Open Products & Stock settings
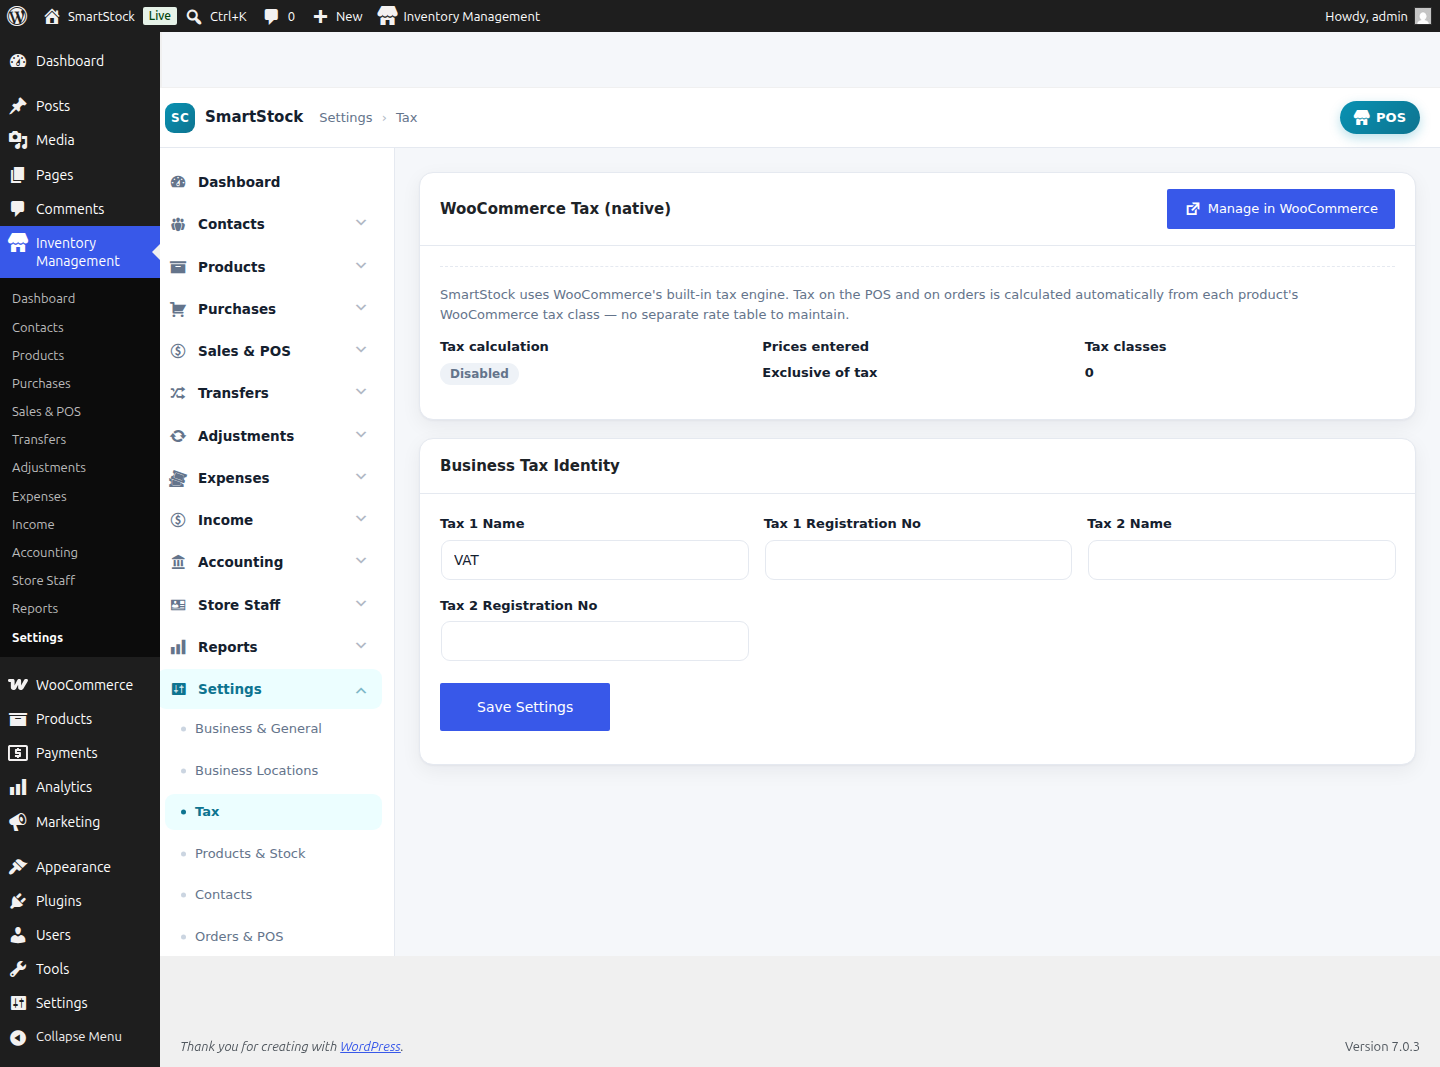1440x1067 pixels. 250,854
